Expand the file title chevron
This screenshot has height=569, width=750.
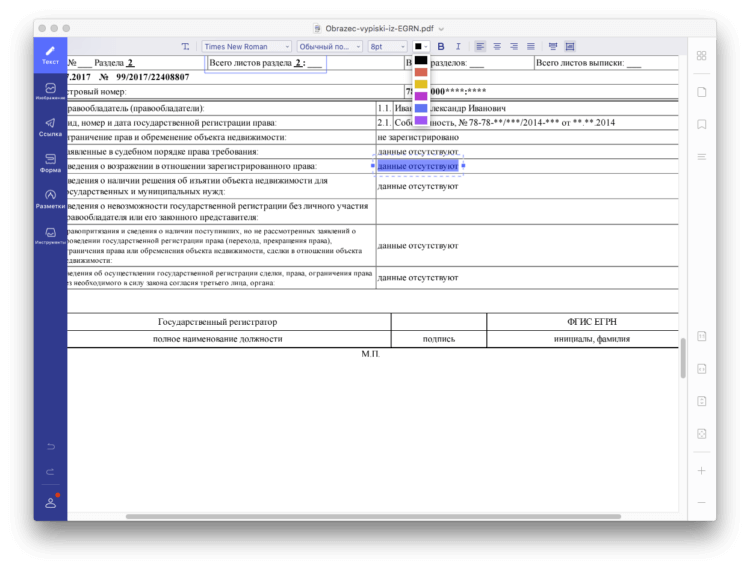[x=441, y=29]
